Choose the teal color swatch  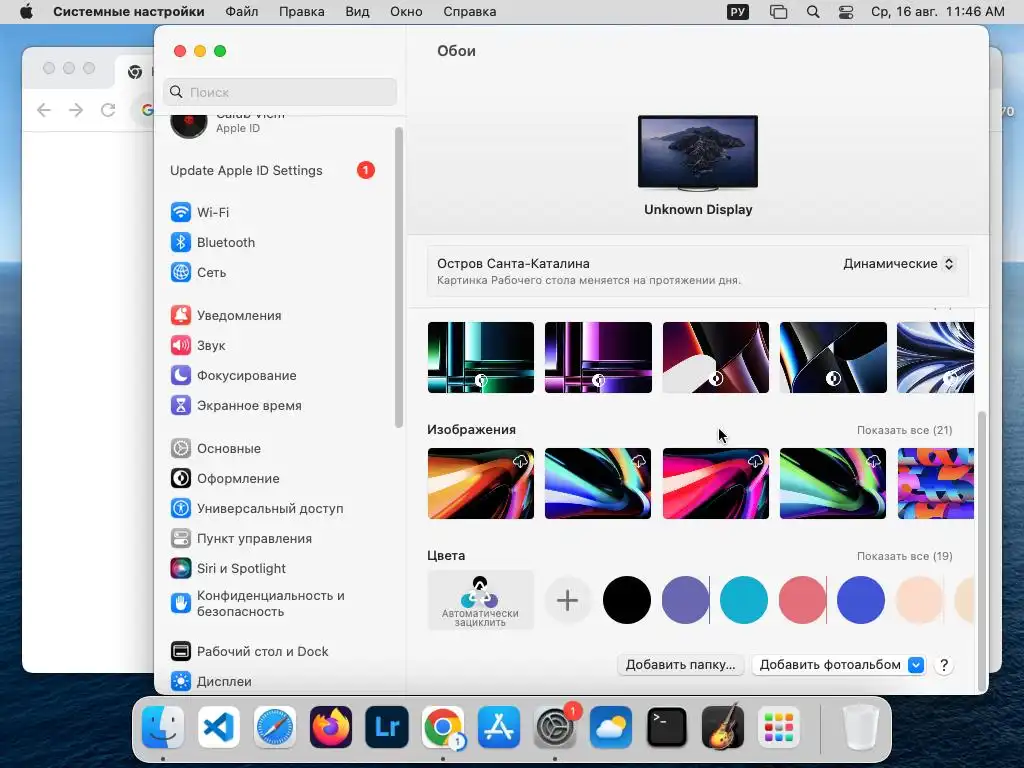pyautogui.click(x=744, y=600)
